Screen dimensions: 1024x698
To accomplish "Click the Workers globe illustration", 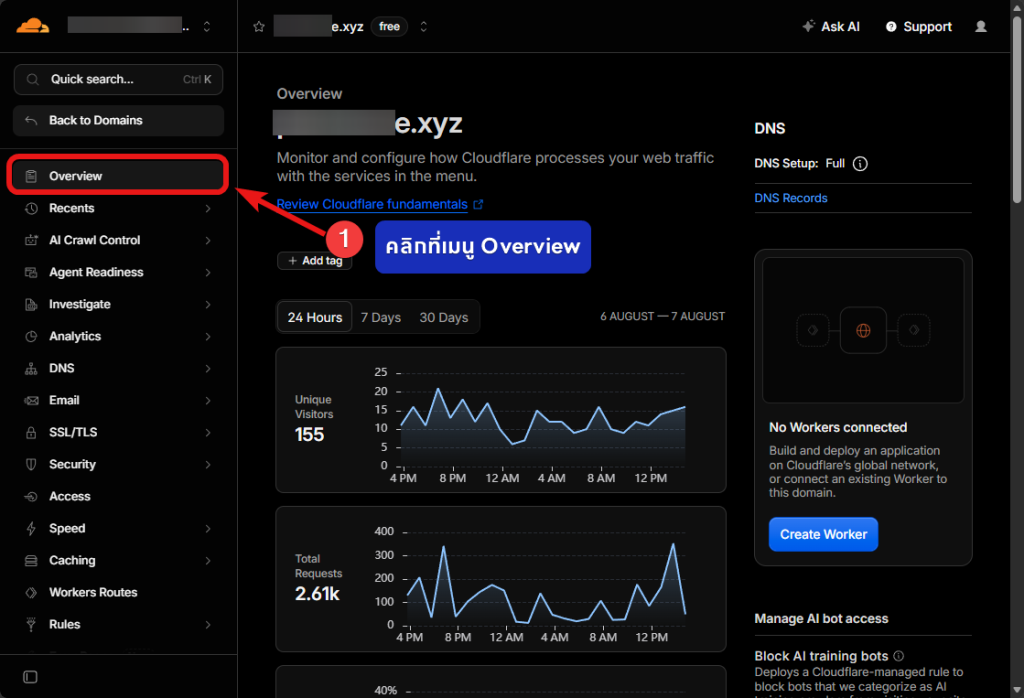I will [x=863, y=330].
